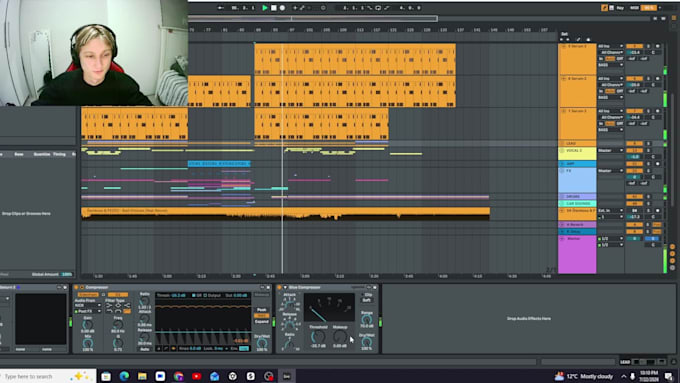The image size is (680, 383).
Task: Toggle Automation Arm icon in transport
Action: point(302,8)
